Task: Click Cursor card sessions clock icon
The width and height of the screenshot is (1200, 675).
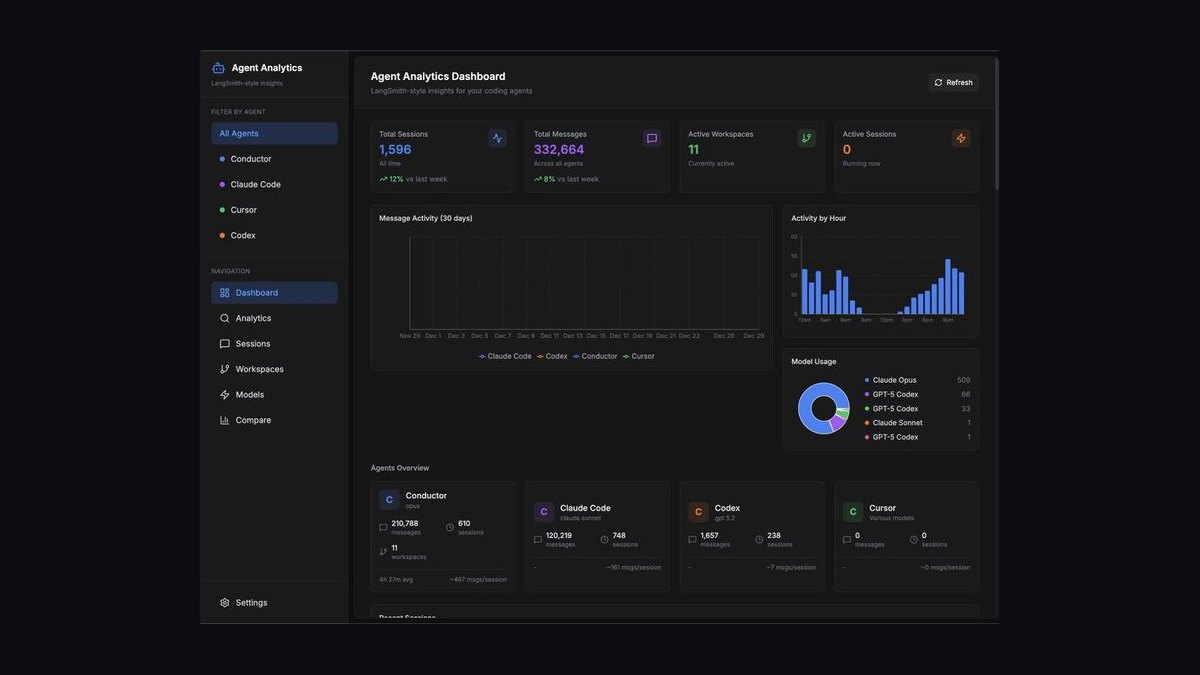Action: click(914, 539)
